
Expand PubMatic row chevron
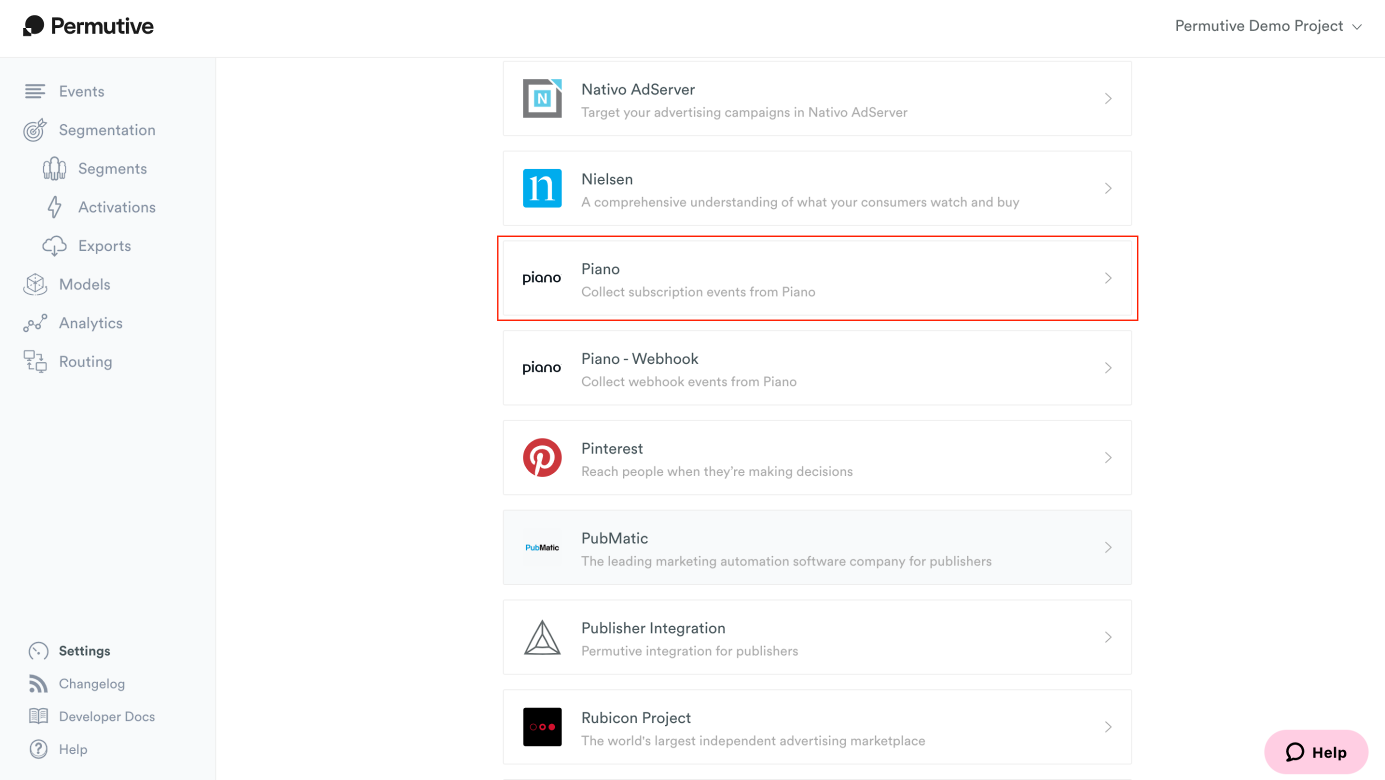pyautogui.click(x=1108, y=548)
